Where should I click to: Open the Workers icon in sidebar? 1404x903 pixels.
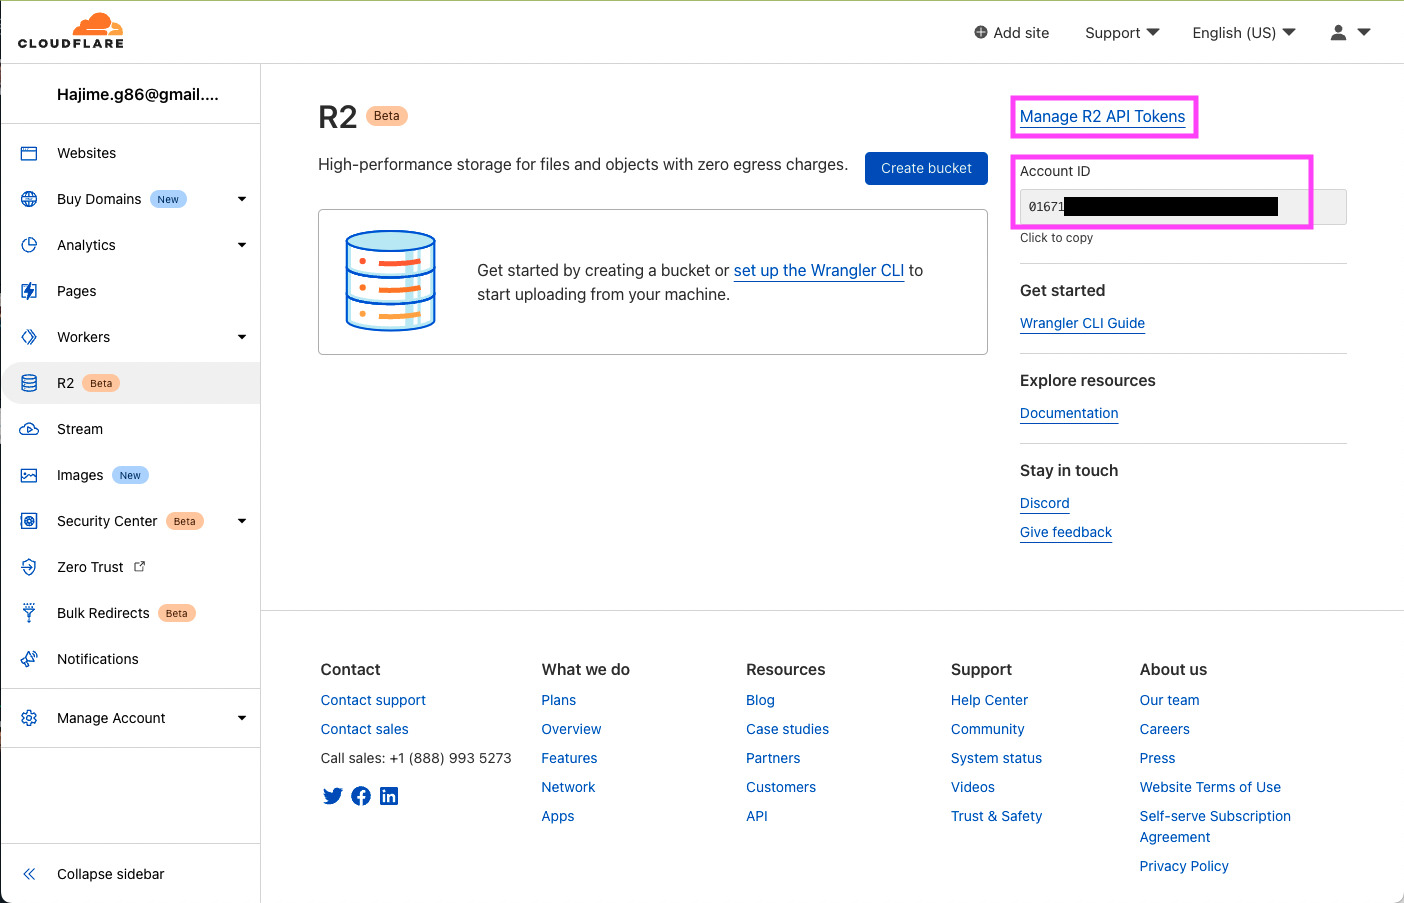[x=29, y=337]
